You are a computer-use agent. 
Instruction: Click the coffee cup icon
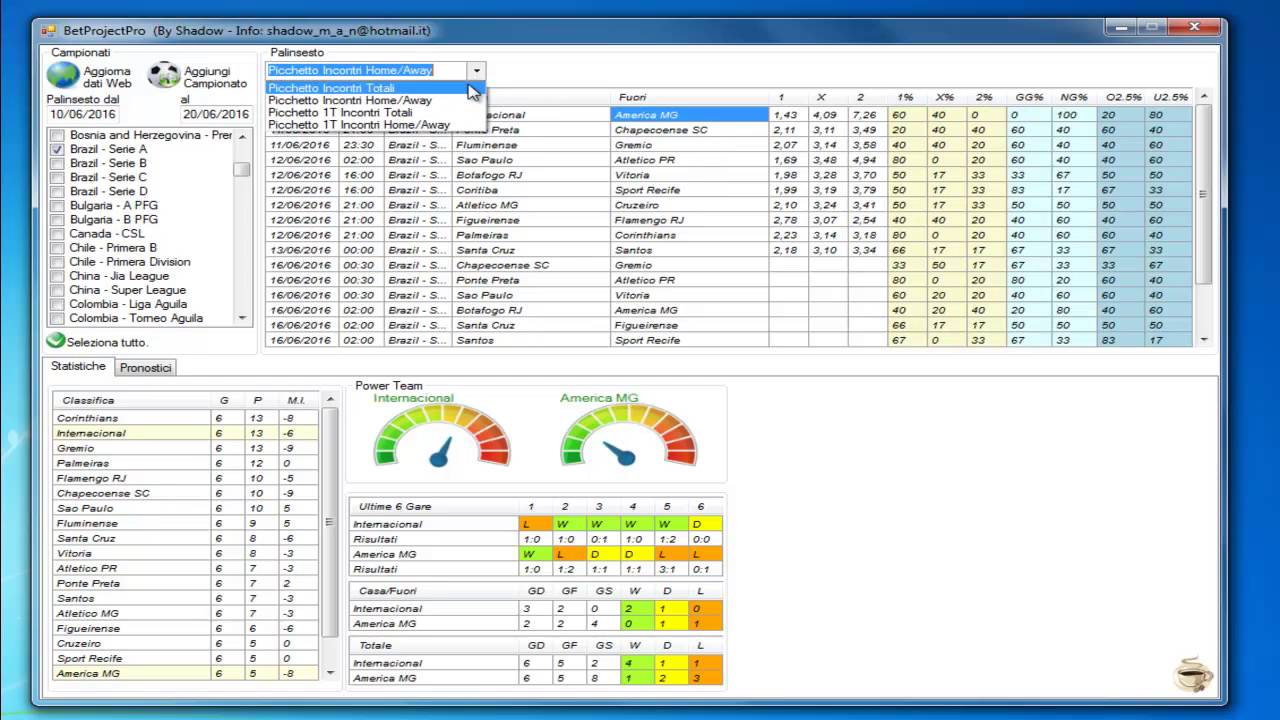pyautogui.click(x=1194, y=674)
